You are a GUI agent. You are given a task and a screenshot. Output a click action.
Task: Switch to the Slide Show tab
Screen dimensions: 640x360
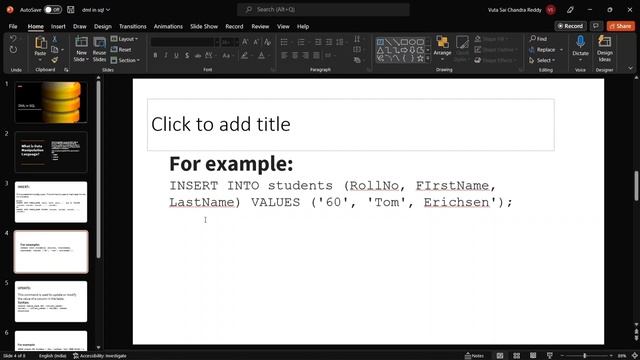pos(204,26)
